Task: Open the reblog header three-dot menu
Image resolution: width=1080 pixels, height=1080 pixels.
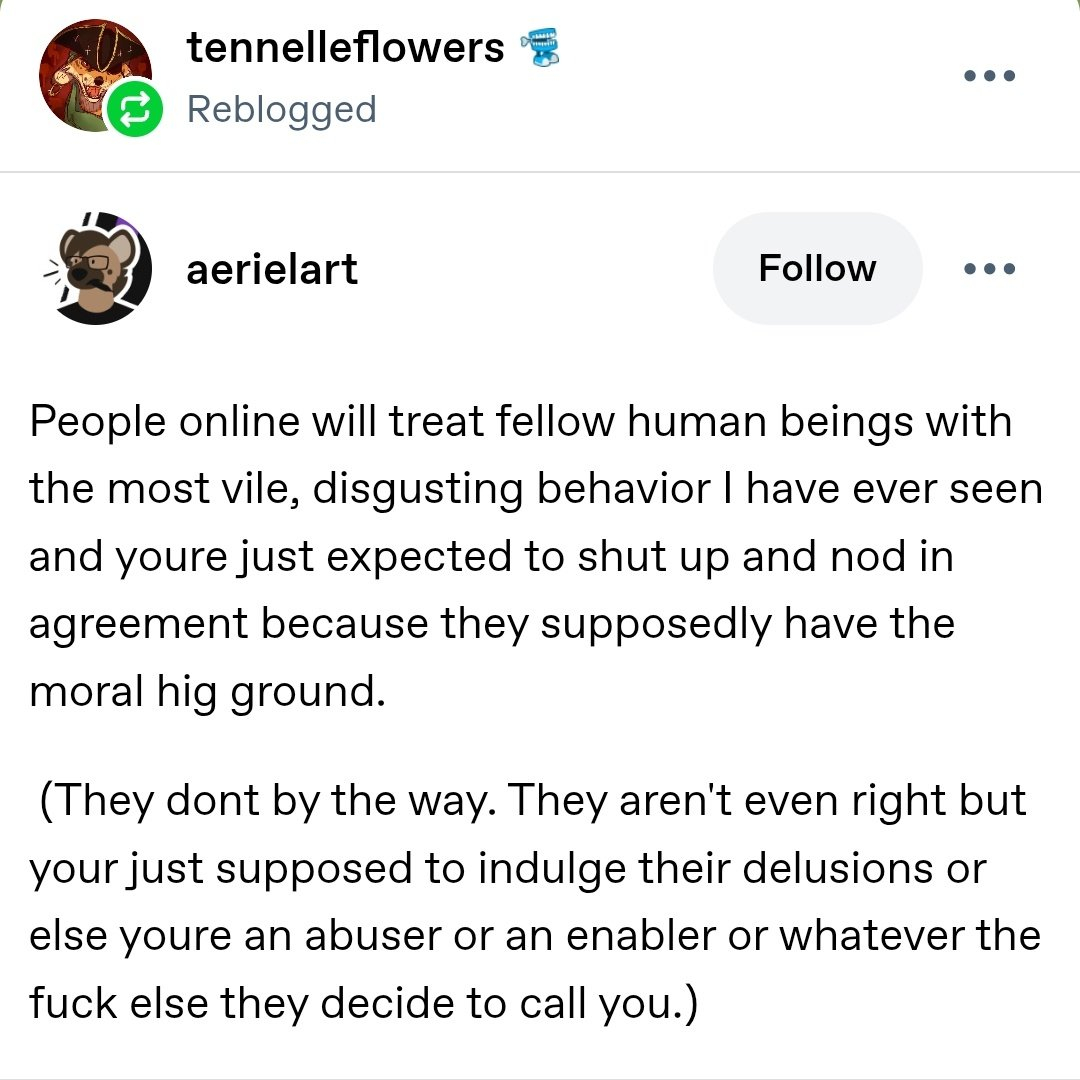Action: tap(989, 76)
